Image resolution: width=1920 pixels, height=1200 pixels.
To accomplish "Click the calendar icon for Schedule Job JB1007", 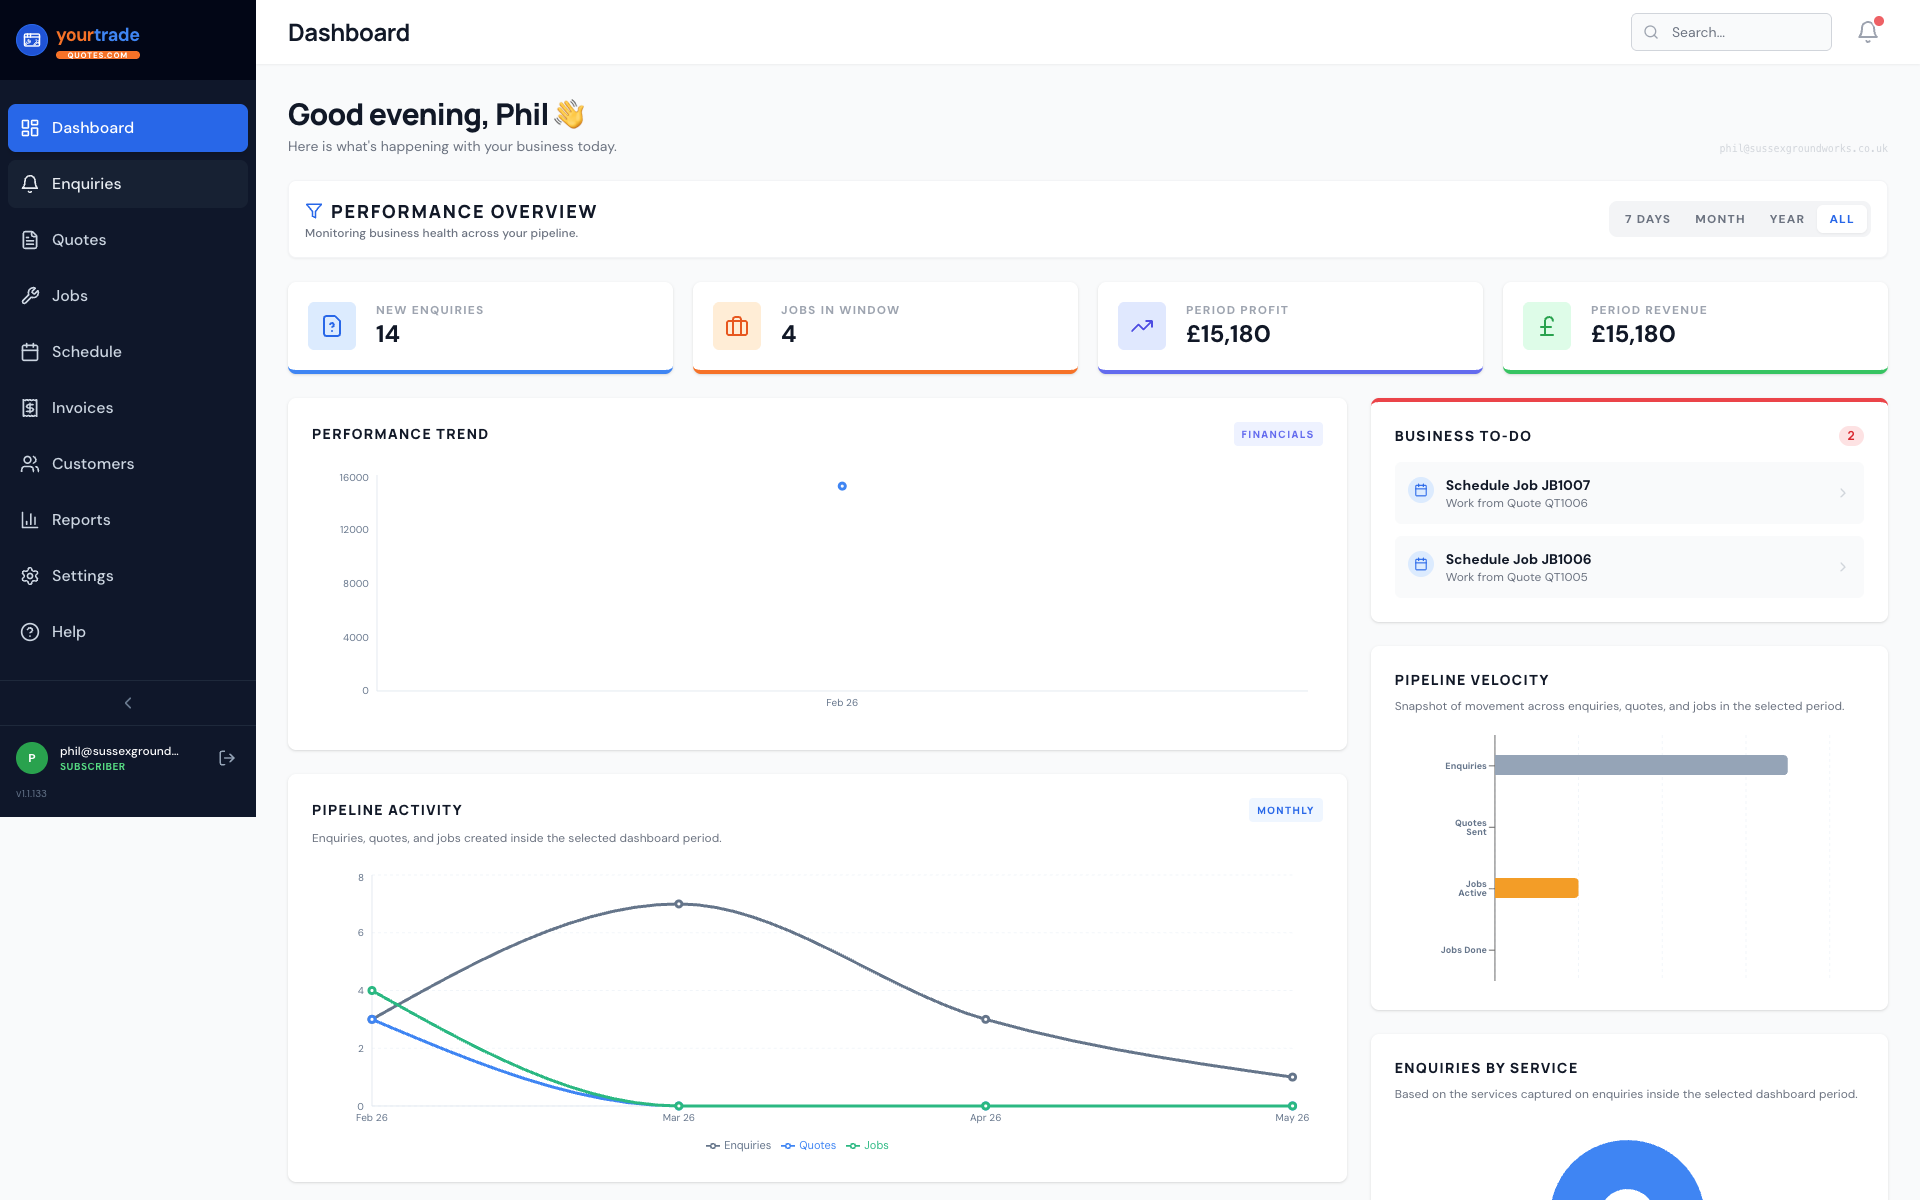I will 1421,490.
